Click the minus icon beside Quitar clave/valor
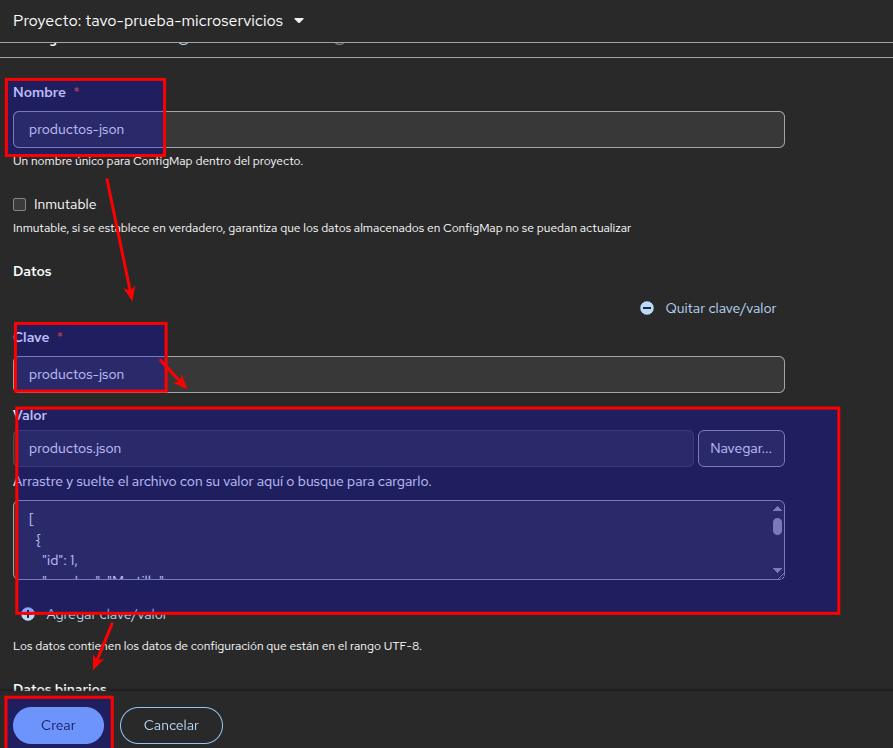Screen dimensions: 893x748 tap(647, 308)
